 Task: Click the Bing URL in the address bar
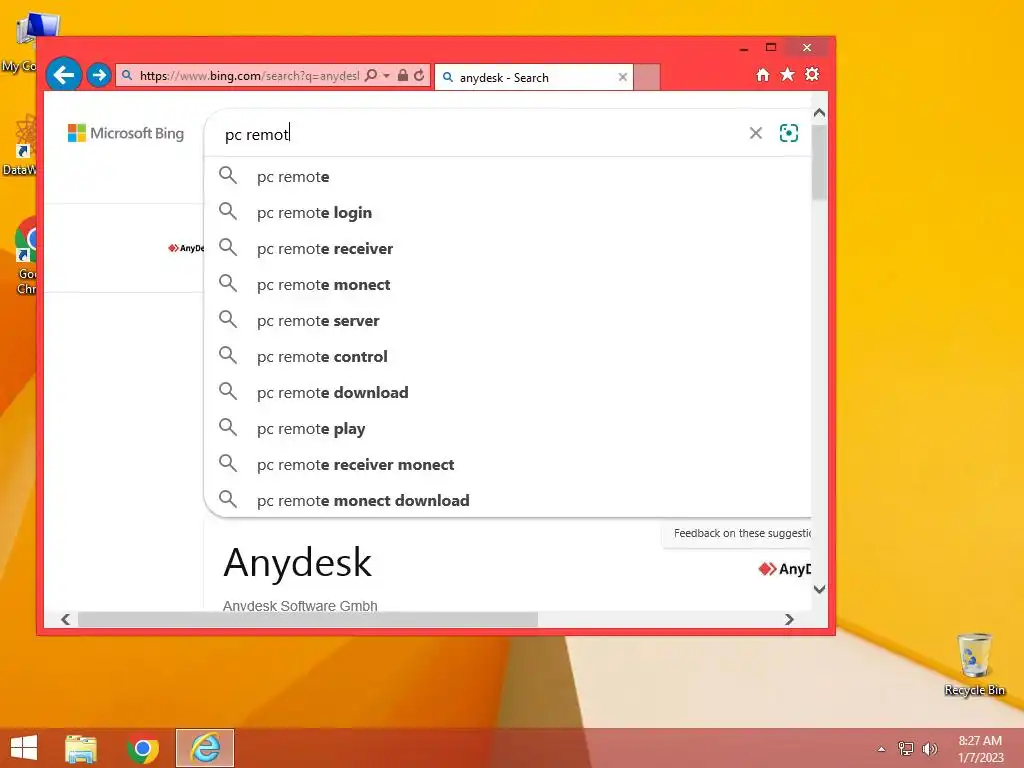[249, 76]
